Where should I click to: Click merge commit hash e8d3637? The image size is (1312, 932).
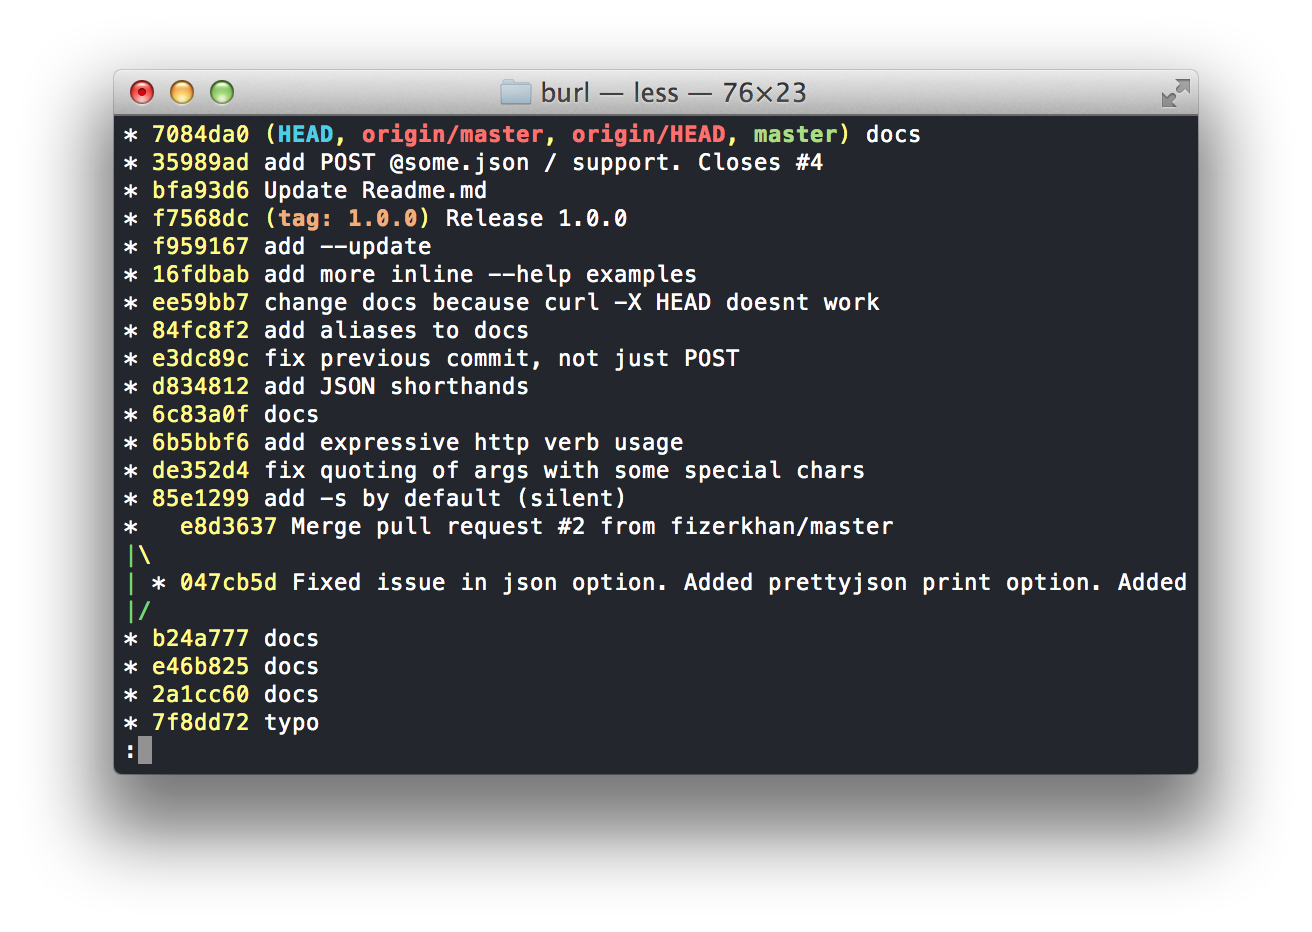[228, 526]
